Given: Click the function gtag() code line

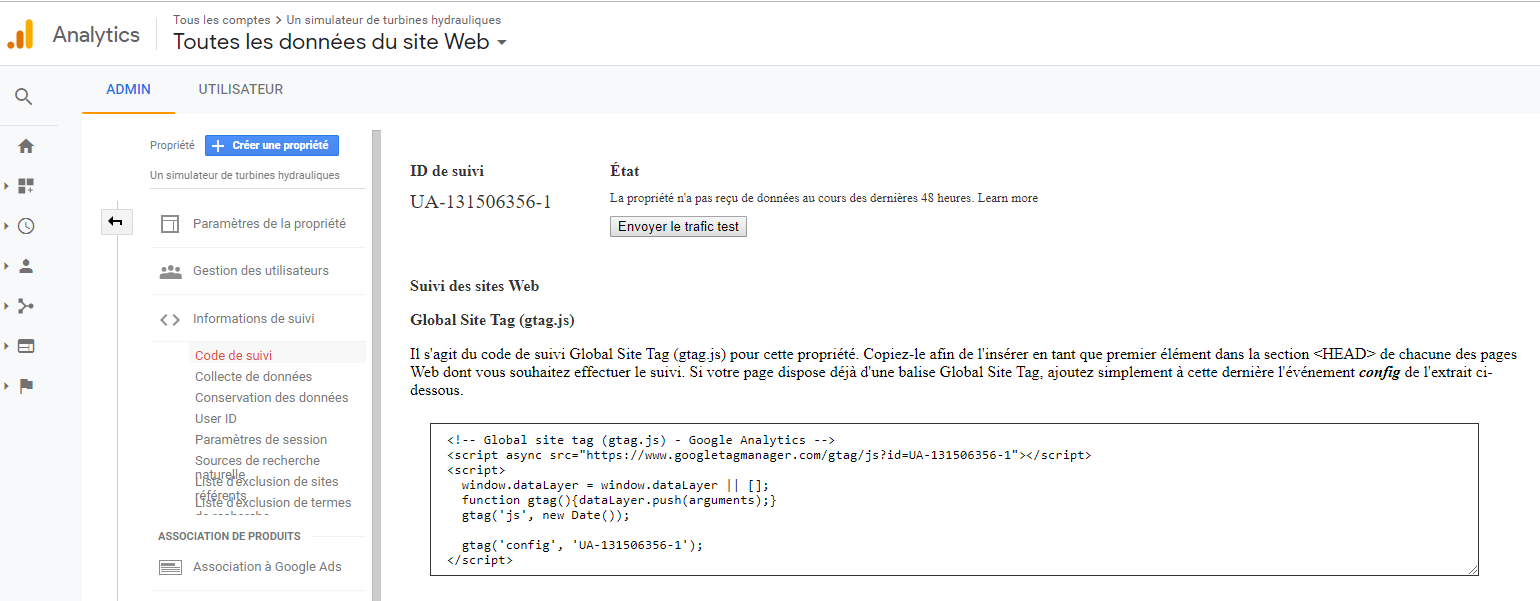Looking at the screenshot, I should (619, 500).
